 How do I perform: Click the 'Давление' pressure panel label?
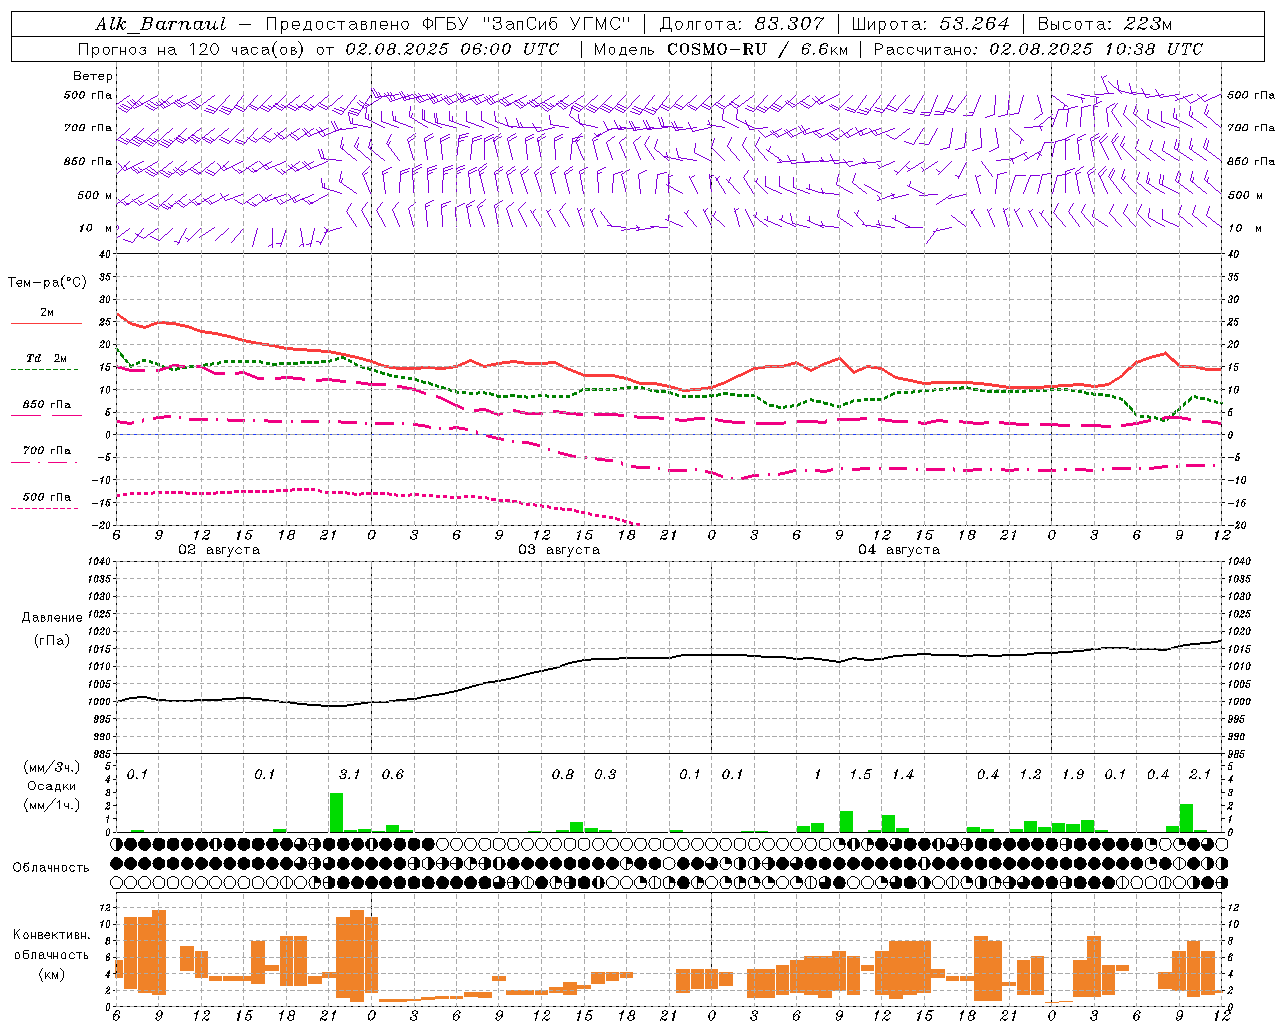click(x=52, y=618)
